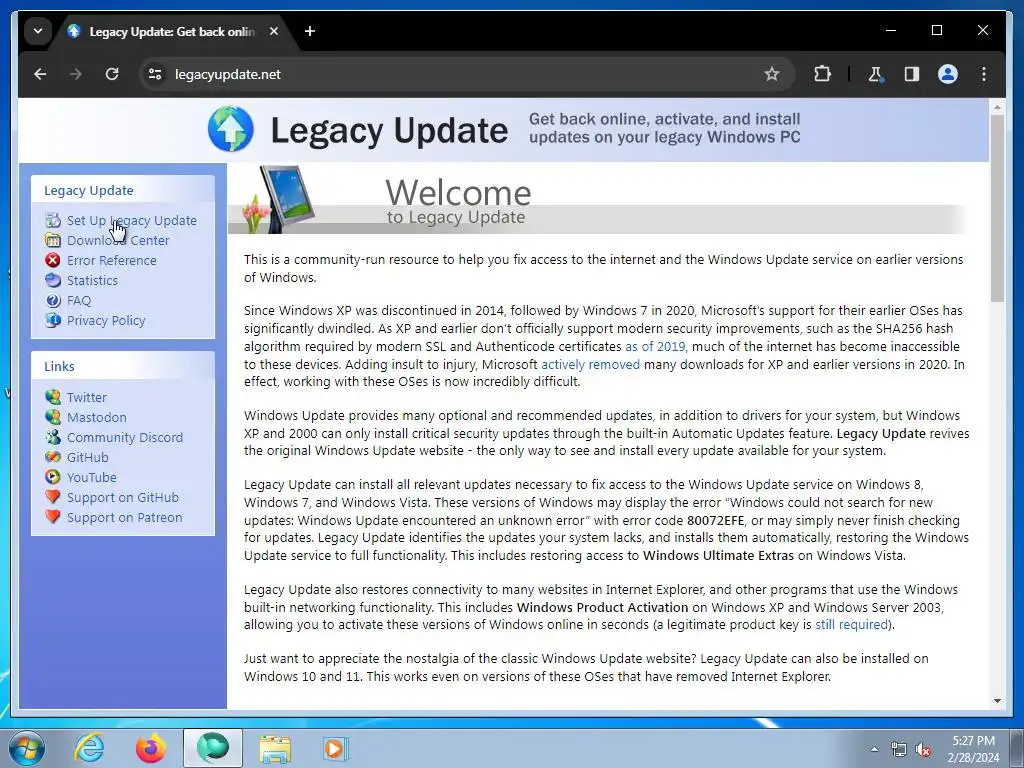
Task: Launch Internet Explorer from the taskbar
Action: pos(89,748)
